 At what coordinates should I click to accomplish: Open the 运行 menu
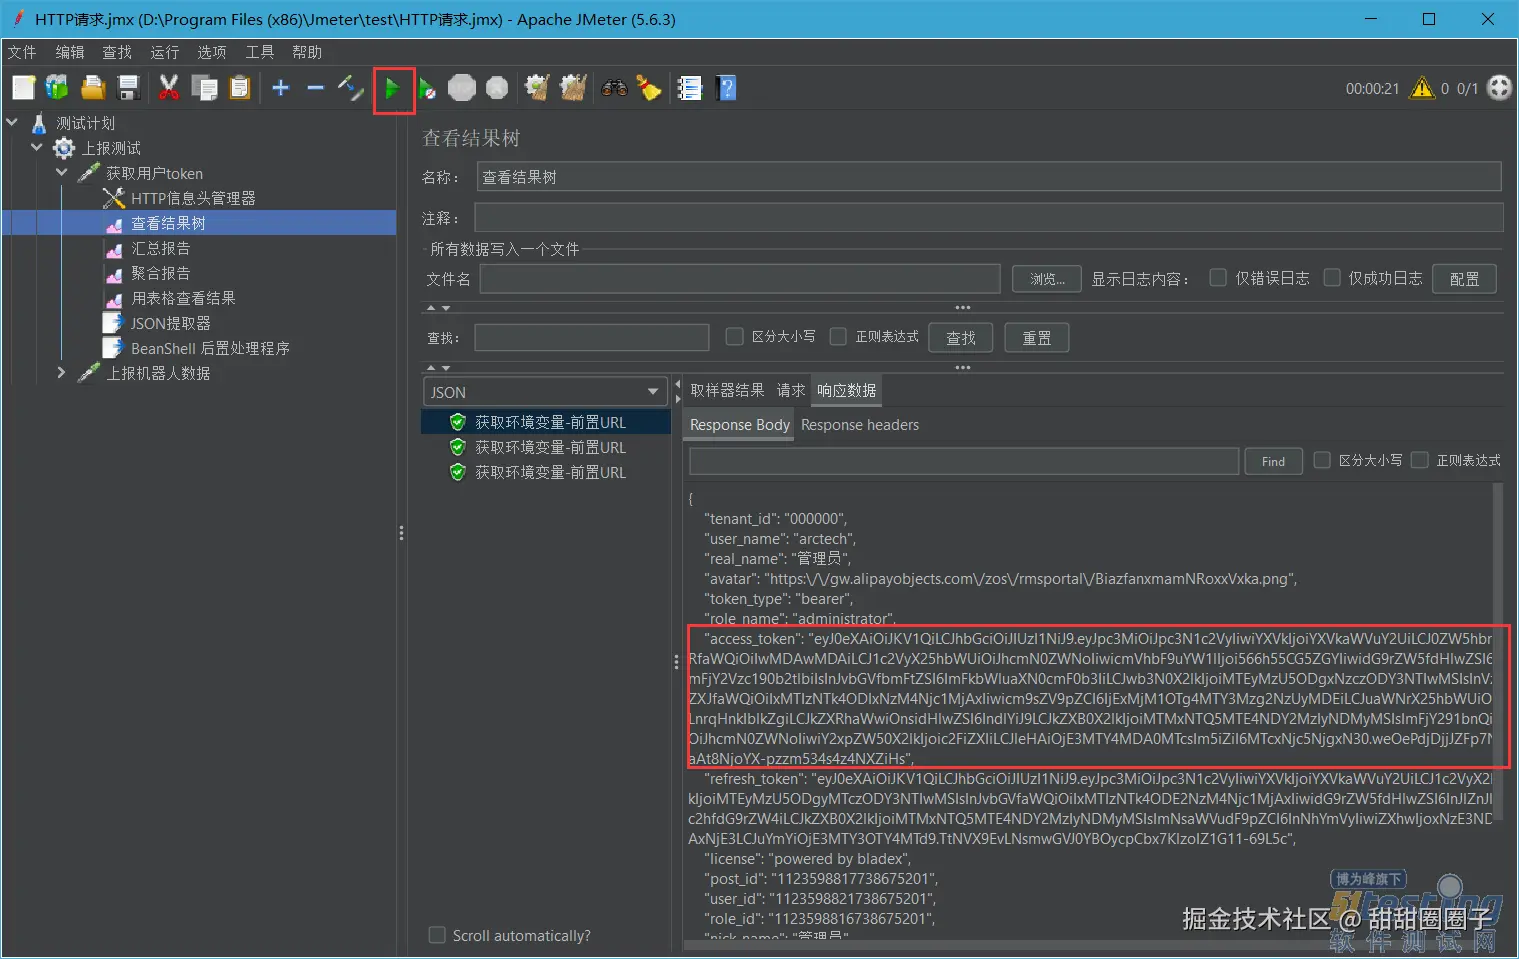165,52
